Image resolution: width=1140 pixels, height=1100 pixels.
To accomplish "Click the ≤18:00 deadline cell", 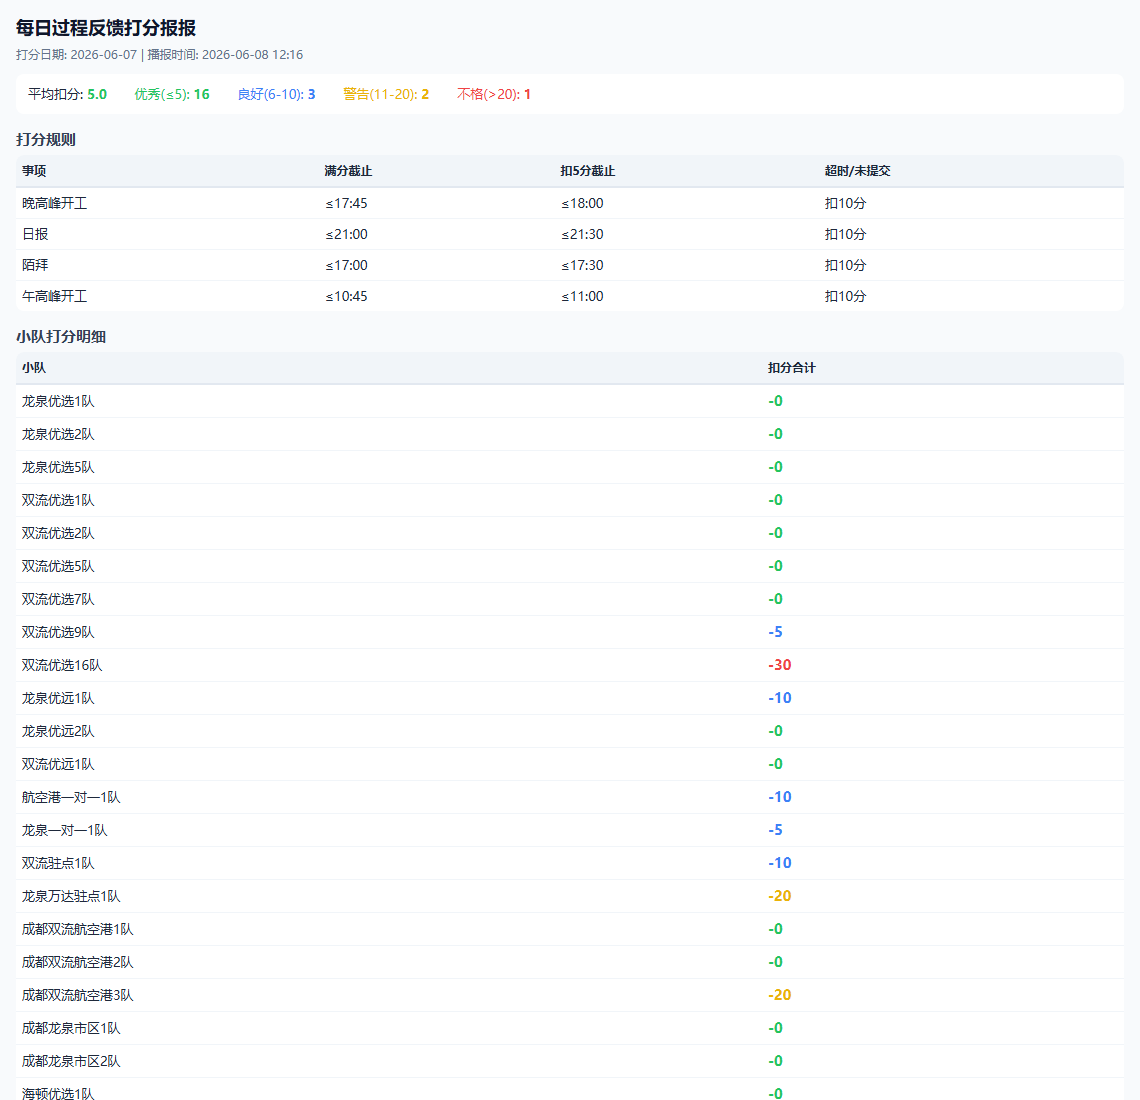I will coord(582,204).
